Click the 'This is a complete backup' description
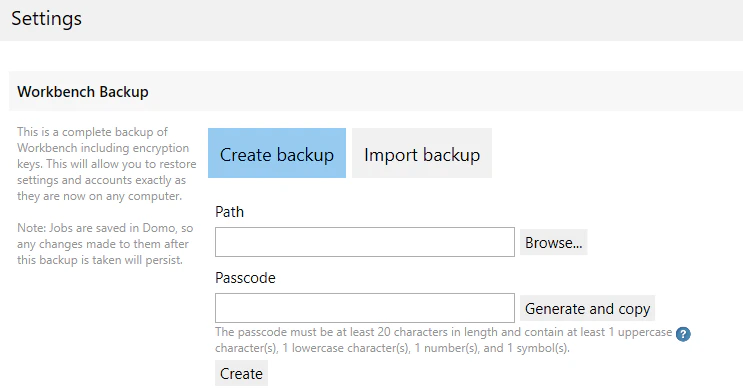The height and width of the screenshot is (391, 743). click(107, 164)
